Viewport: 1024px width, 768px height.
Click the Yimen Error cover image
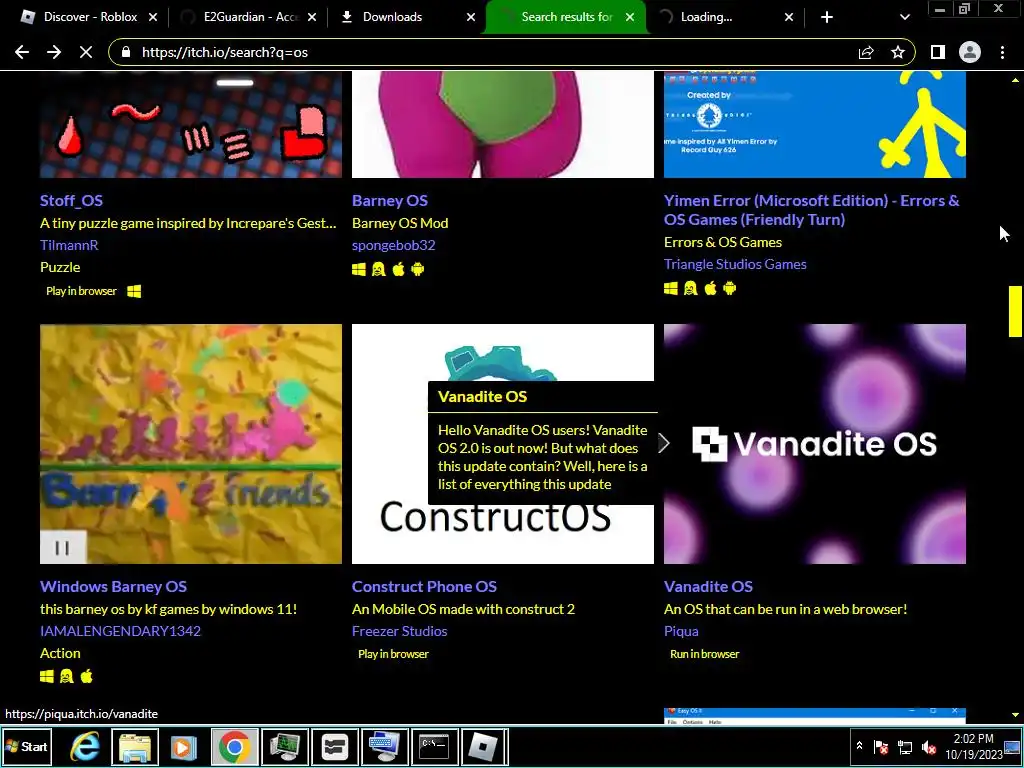[x=815, y=124]
